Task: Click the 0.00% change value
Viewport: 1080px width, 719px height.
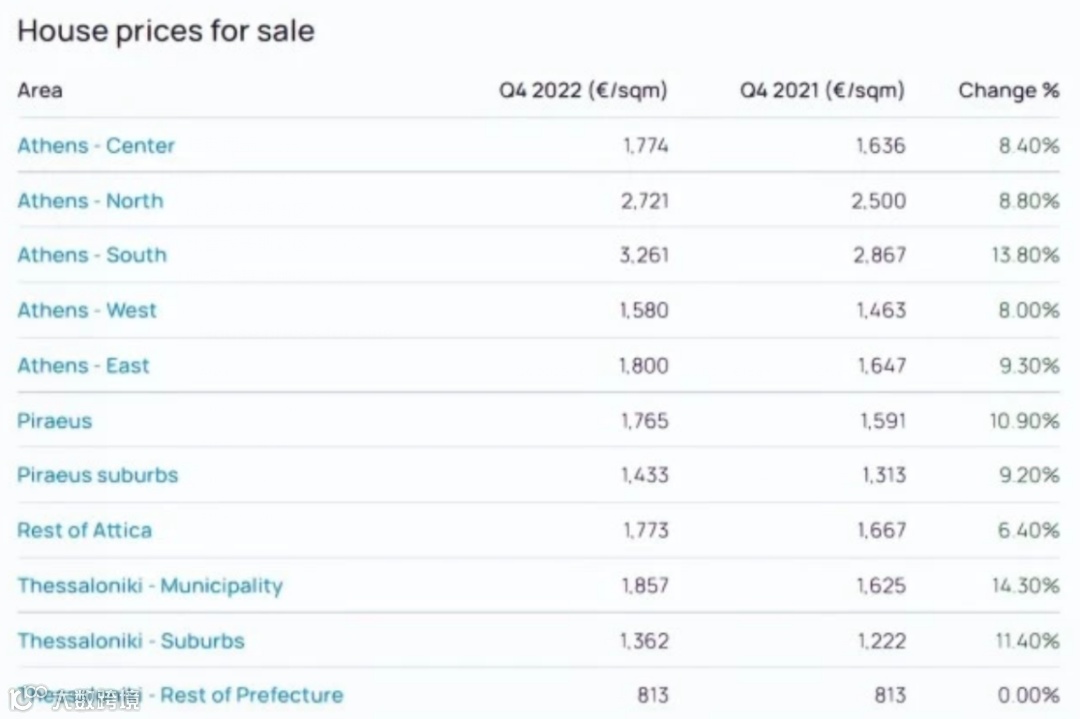Action: tap(1029, 695)
